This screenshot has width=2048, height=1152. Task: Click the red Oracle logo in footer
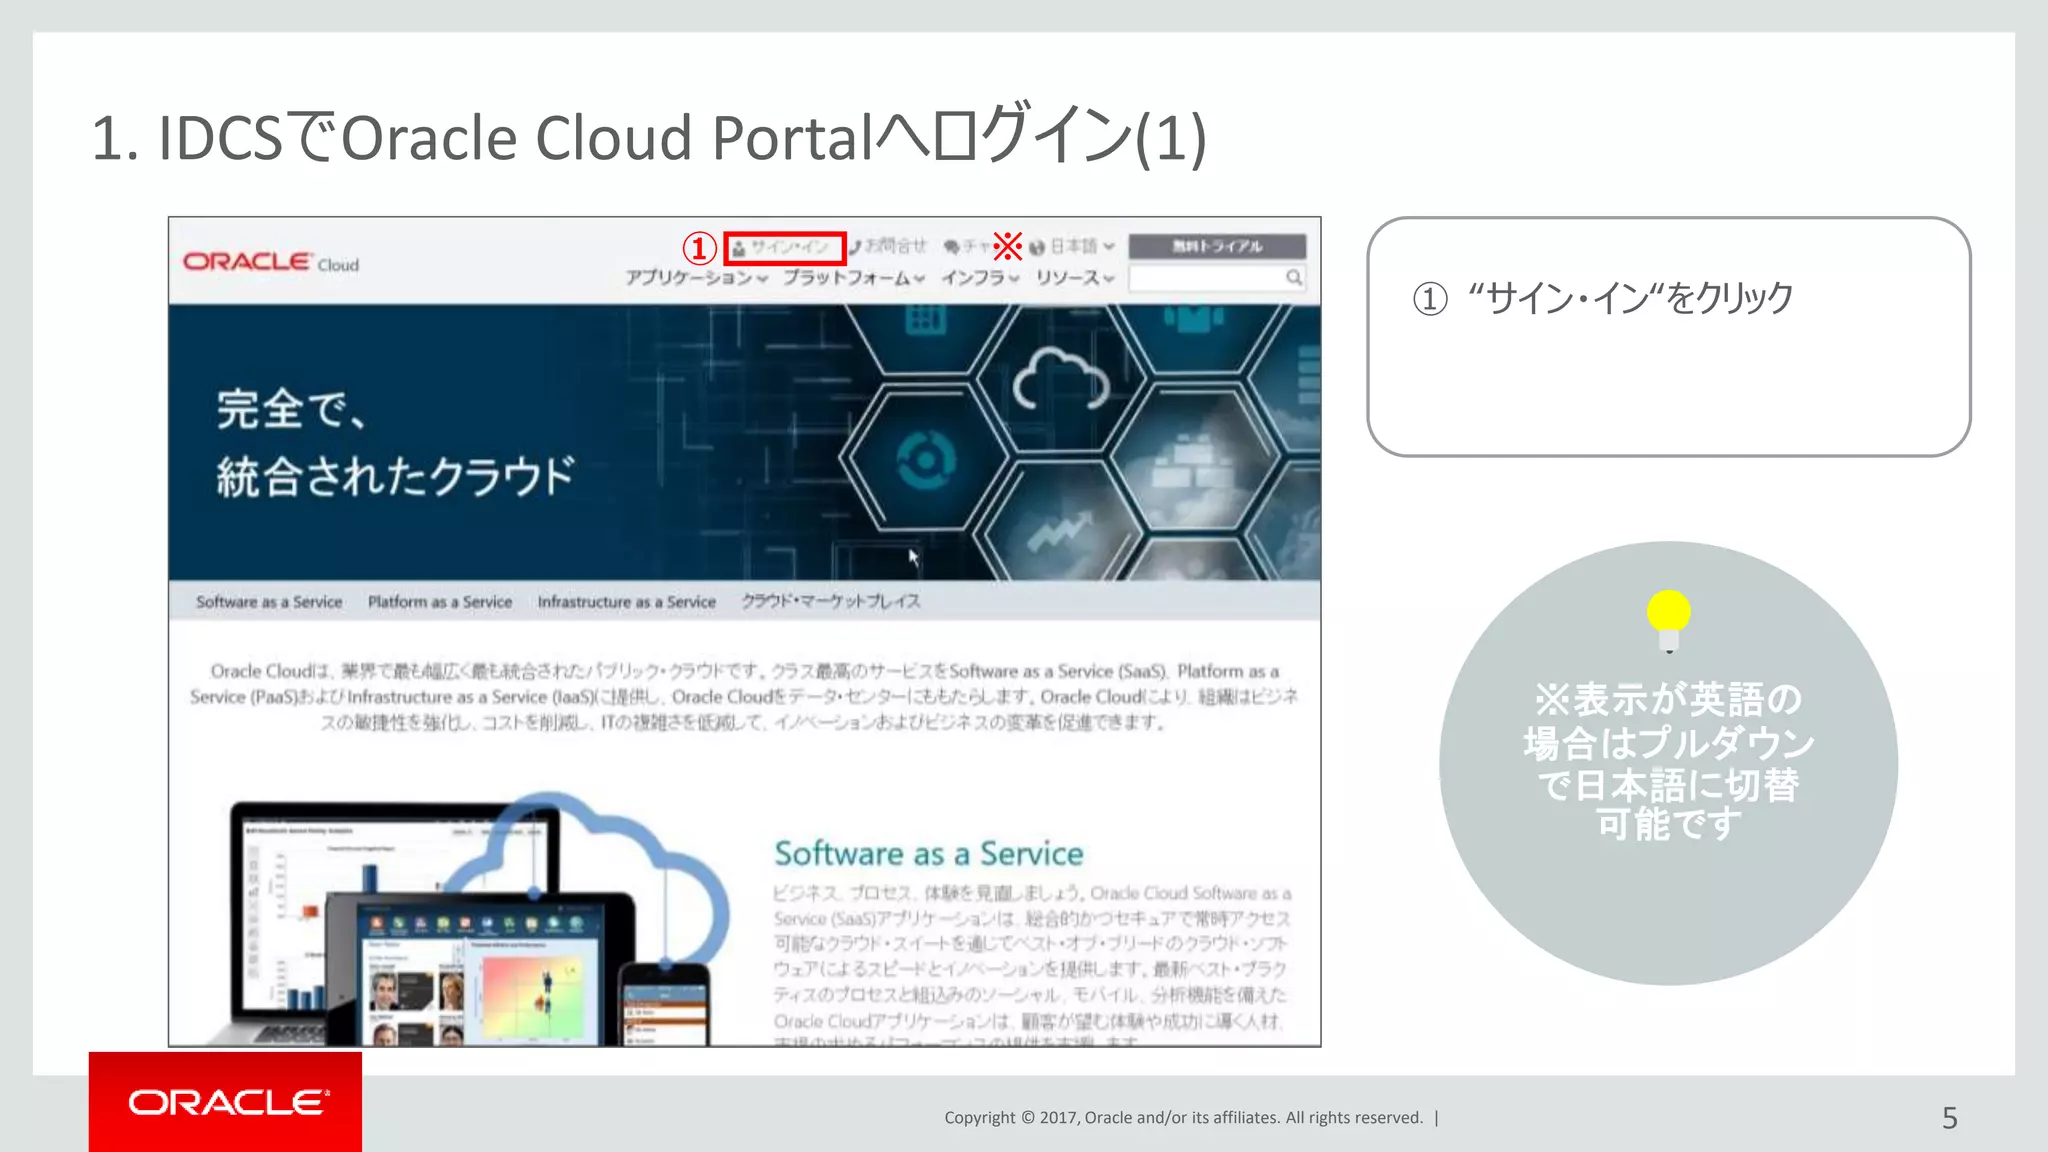coord(226,1102)
